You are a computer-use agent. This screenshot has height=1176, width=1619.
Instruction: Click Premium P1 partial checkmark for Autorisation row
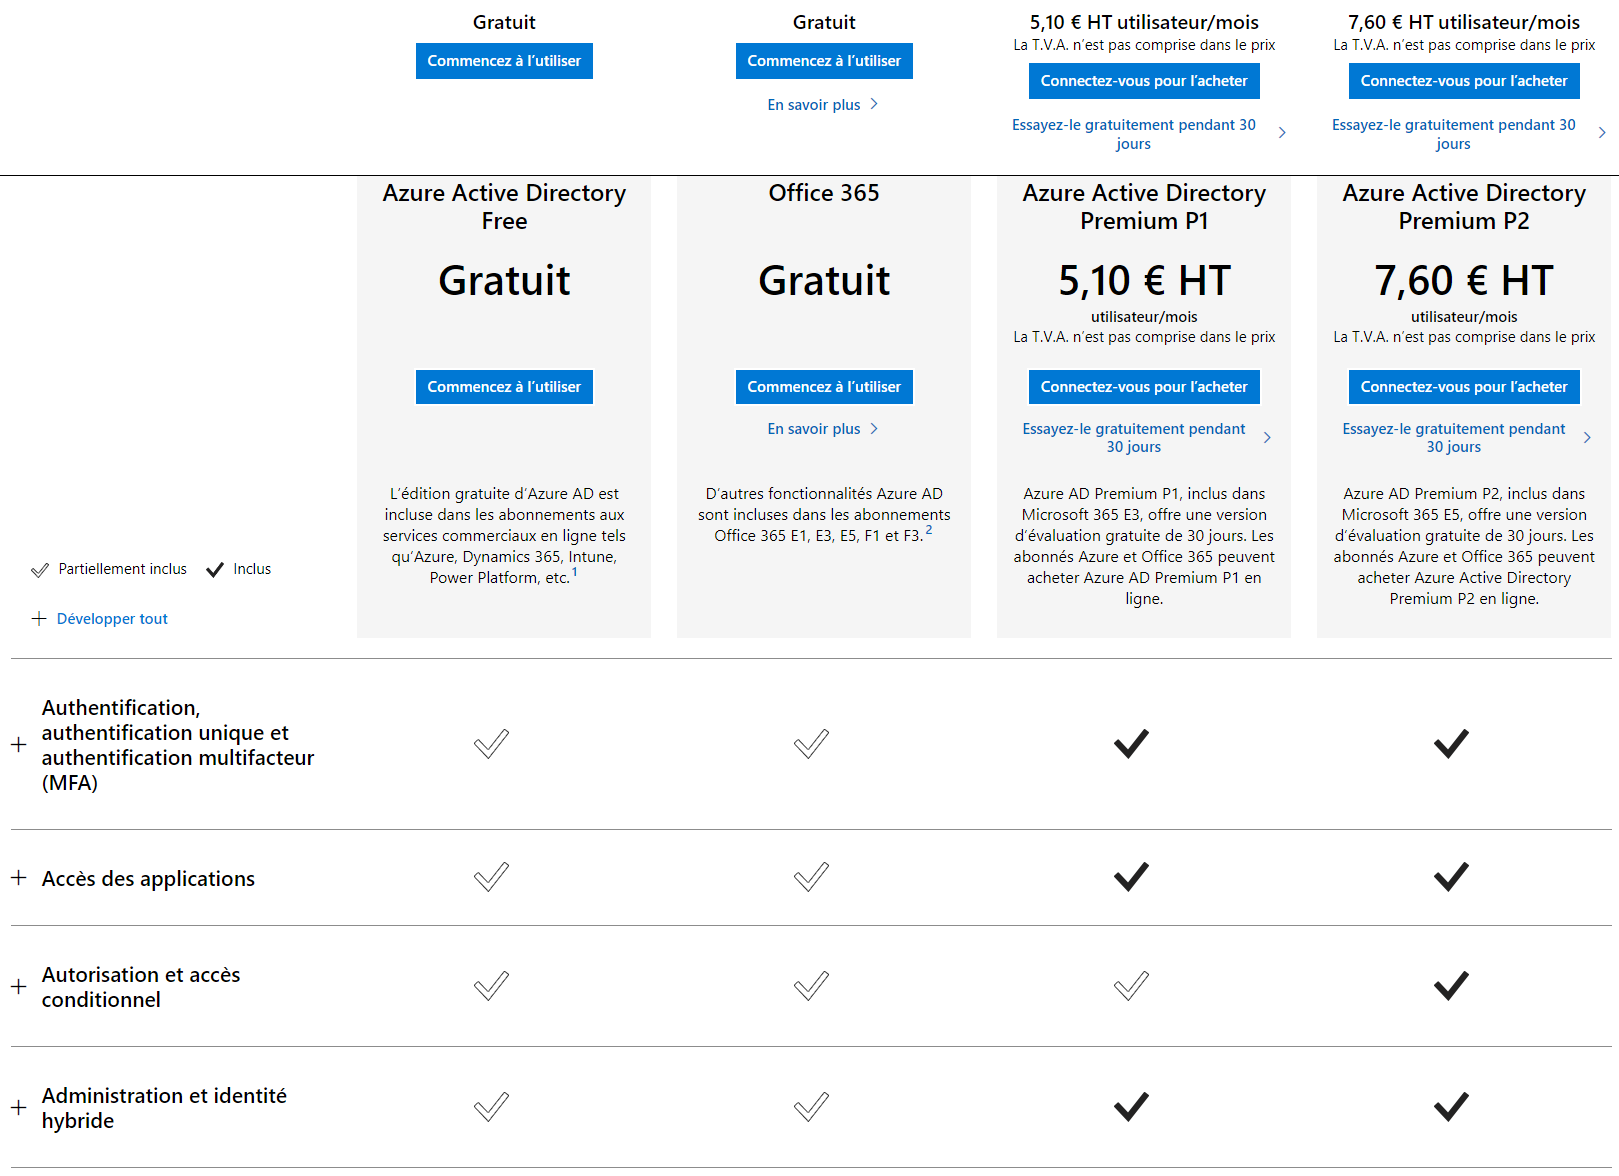point(1131,986)
